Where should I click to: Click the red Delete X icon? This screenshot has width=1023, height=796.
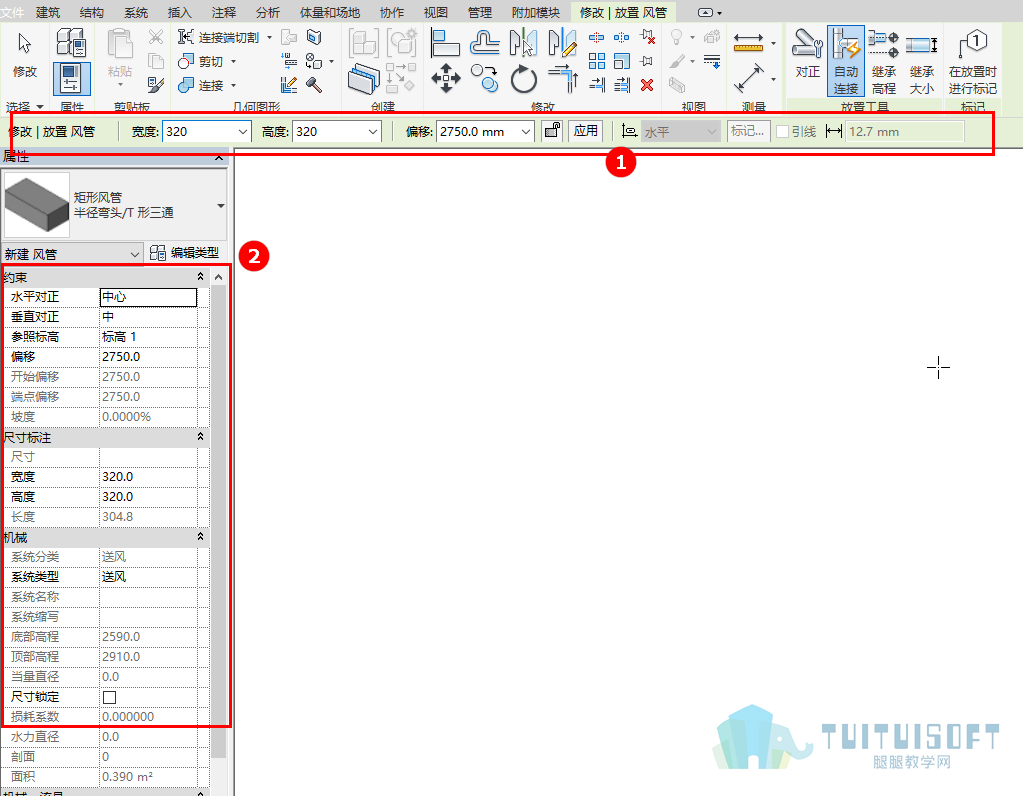647,85
